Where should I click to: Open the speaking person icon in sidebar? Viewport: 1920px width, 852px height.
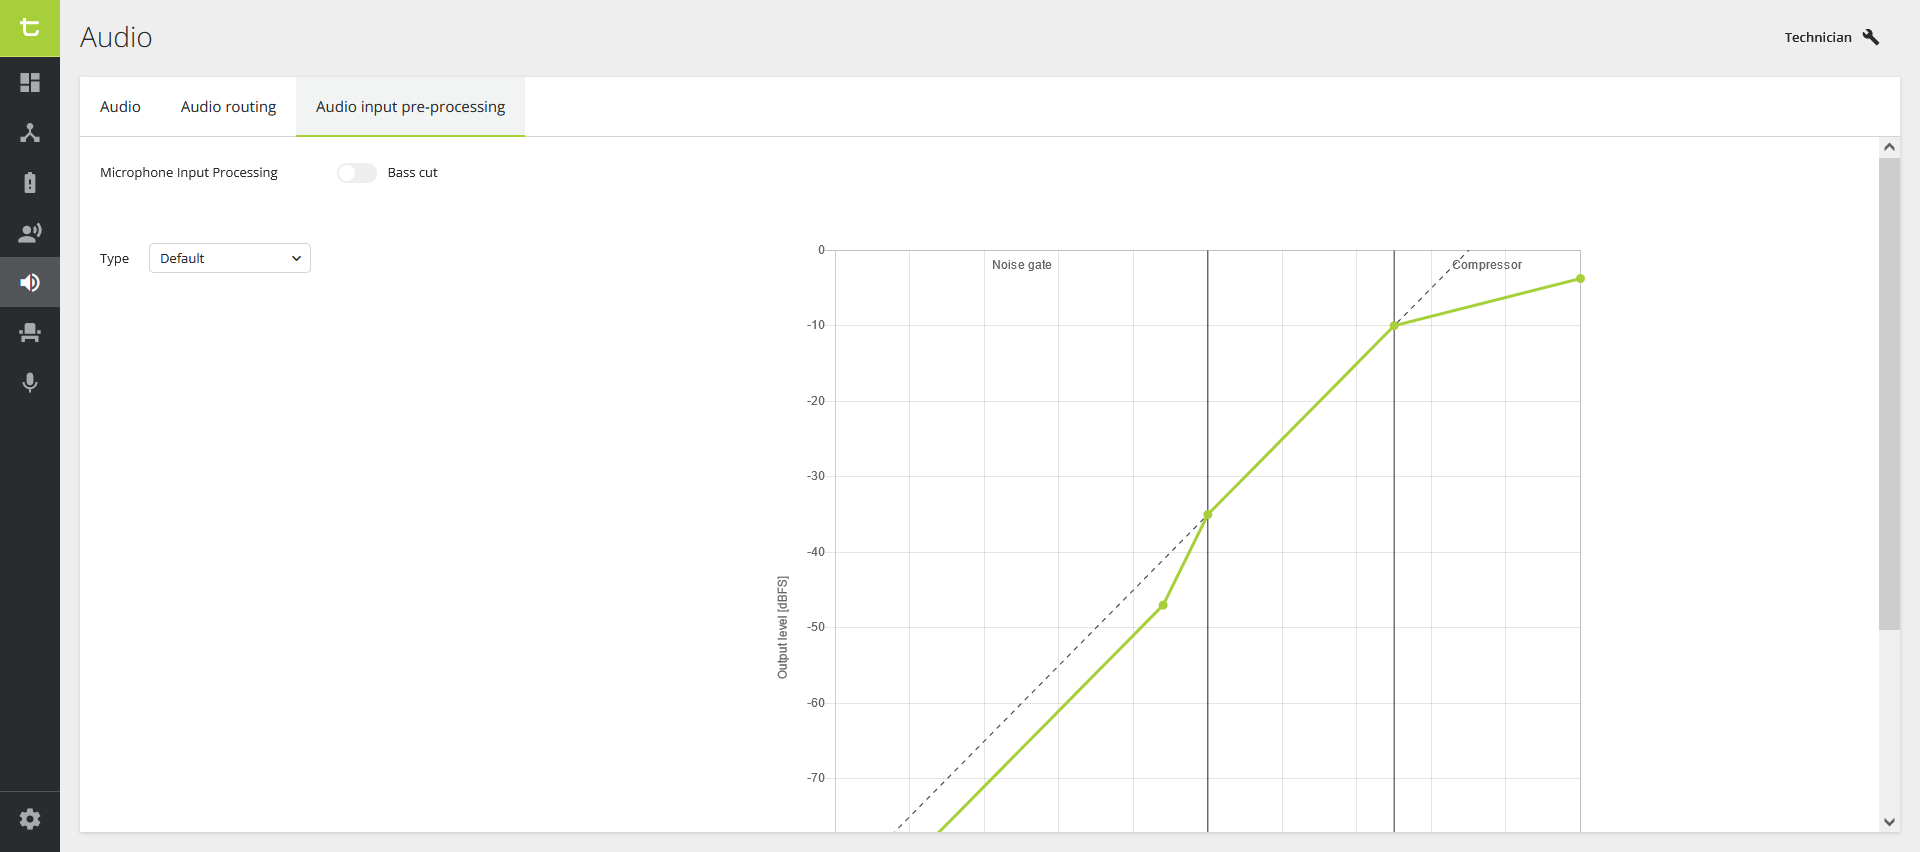click(x=30, y=233)
